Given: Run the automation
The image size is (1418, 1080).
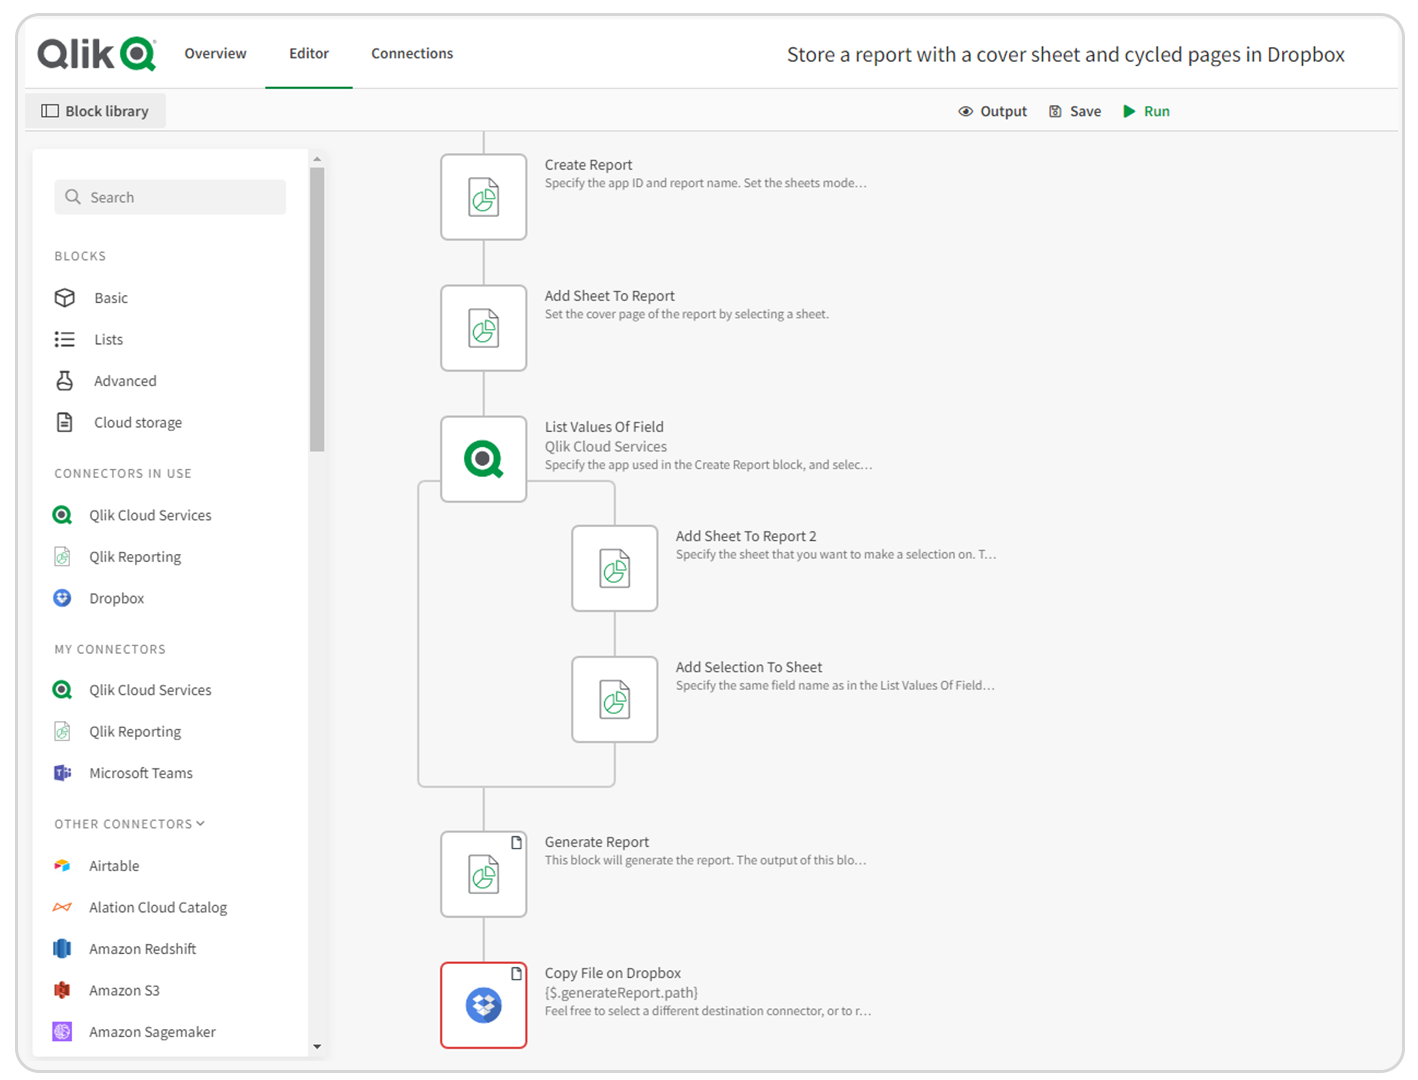Looking at the screenshot, I should click(1146, 111).
